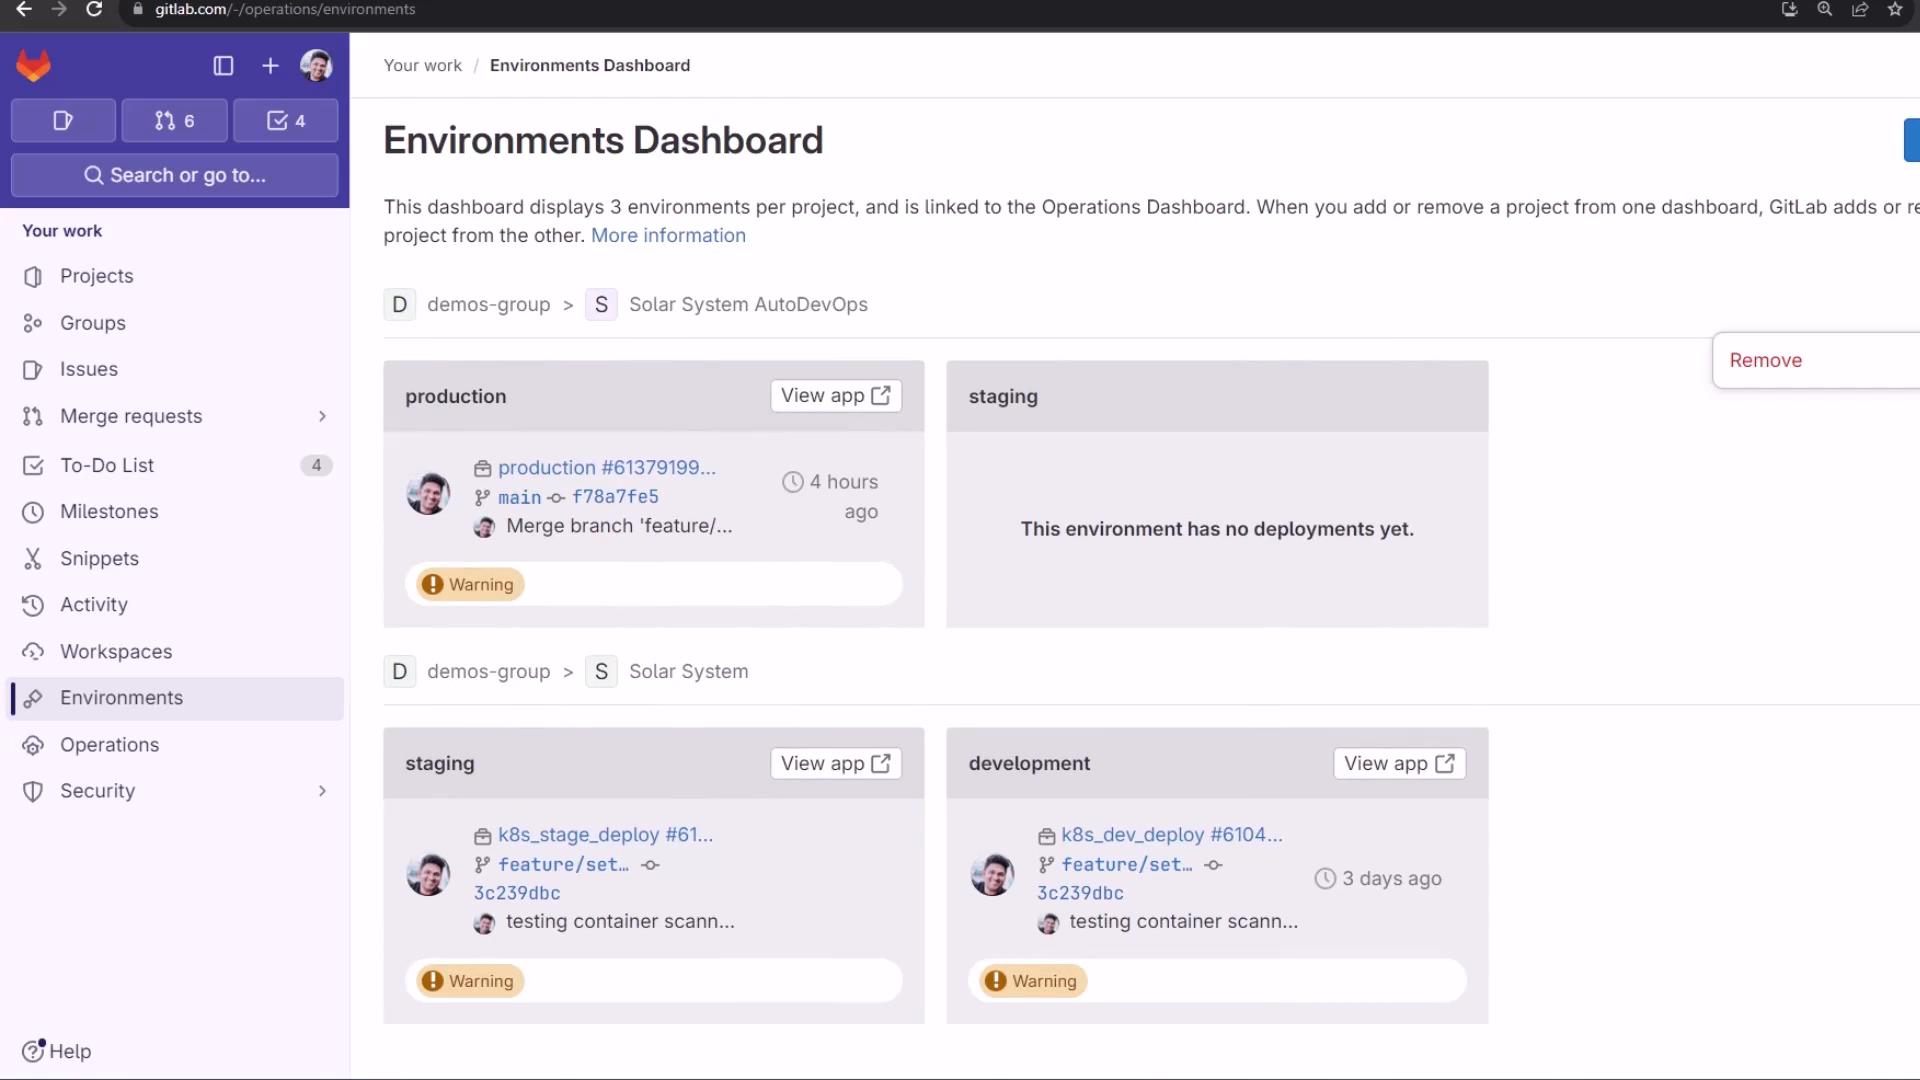Viewport: 1920px width, 1080px height.
Task: Click the S avatar of Solar System AutoDevOps
Action: (x=601, y=305)
